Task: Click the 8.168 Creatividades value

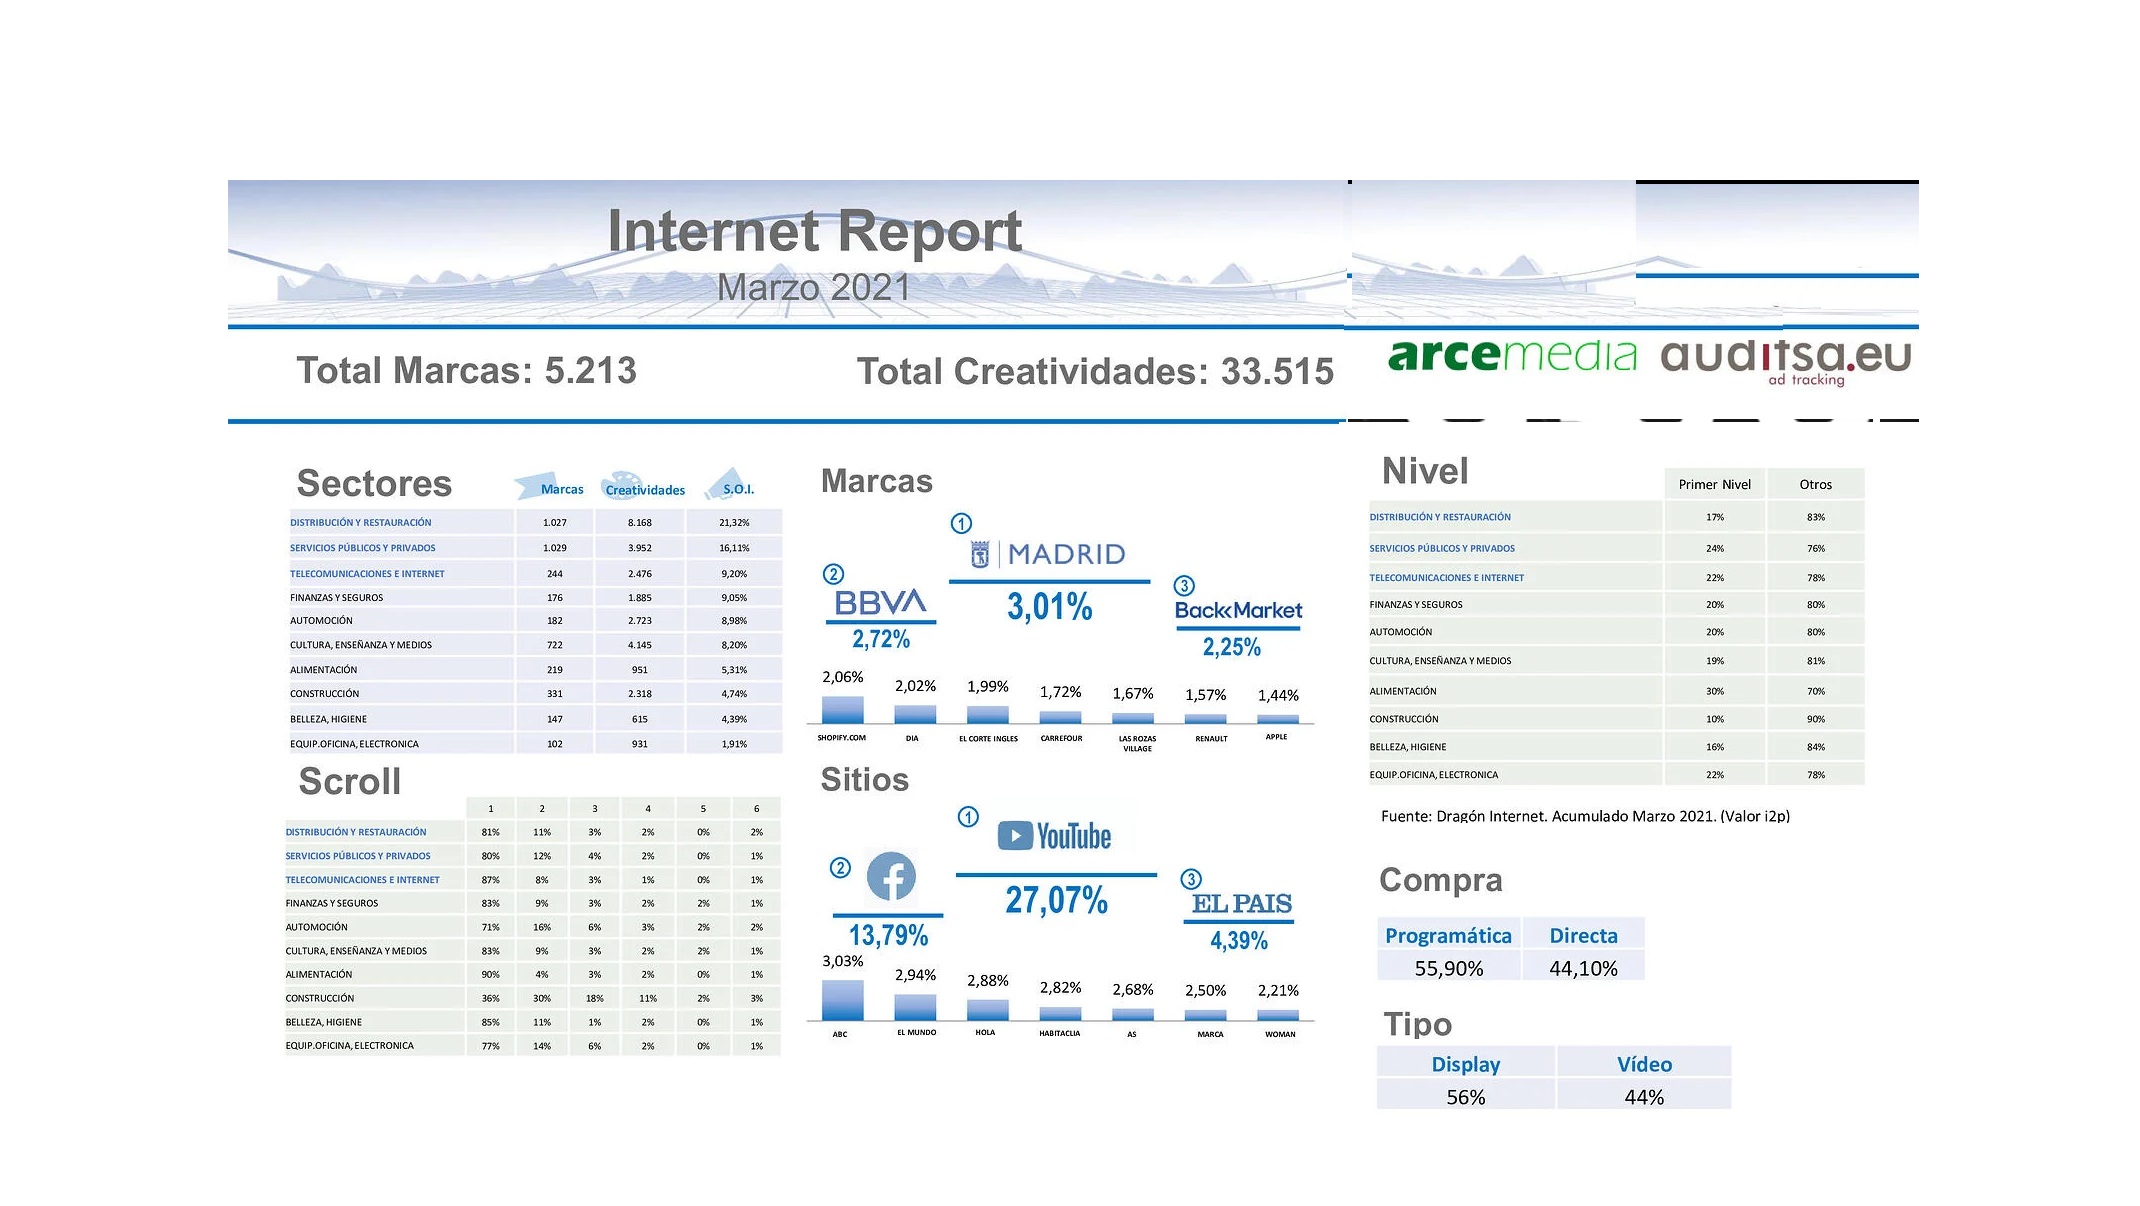Action: 640,522
